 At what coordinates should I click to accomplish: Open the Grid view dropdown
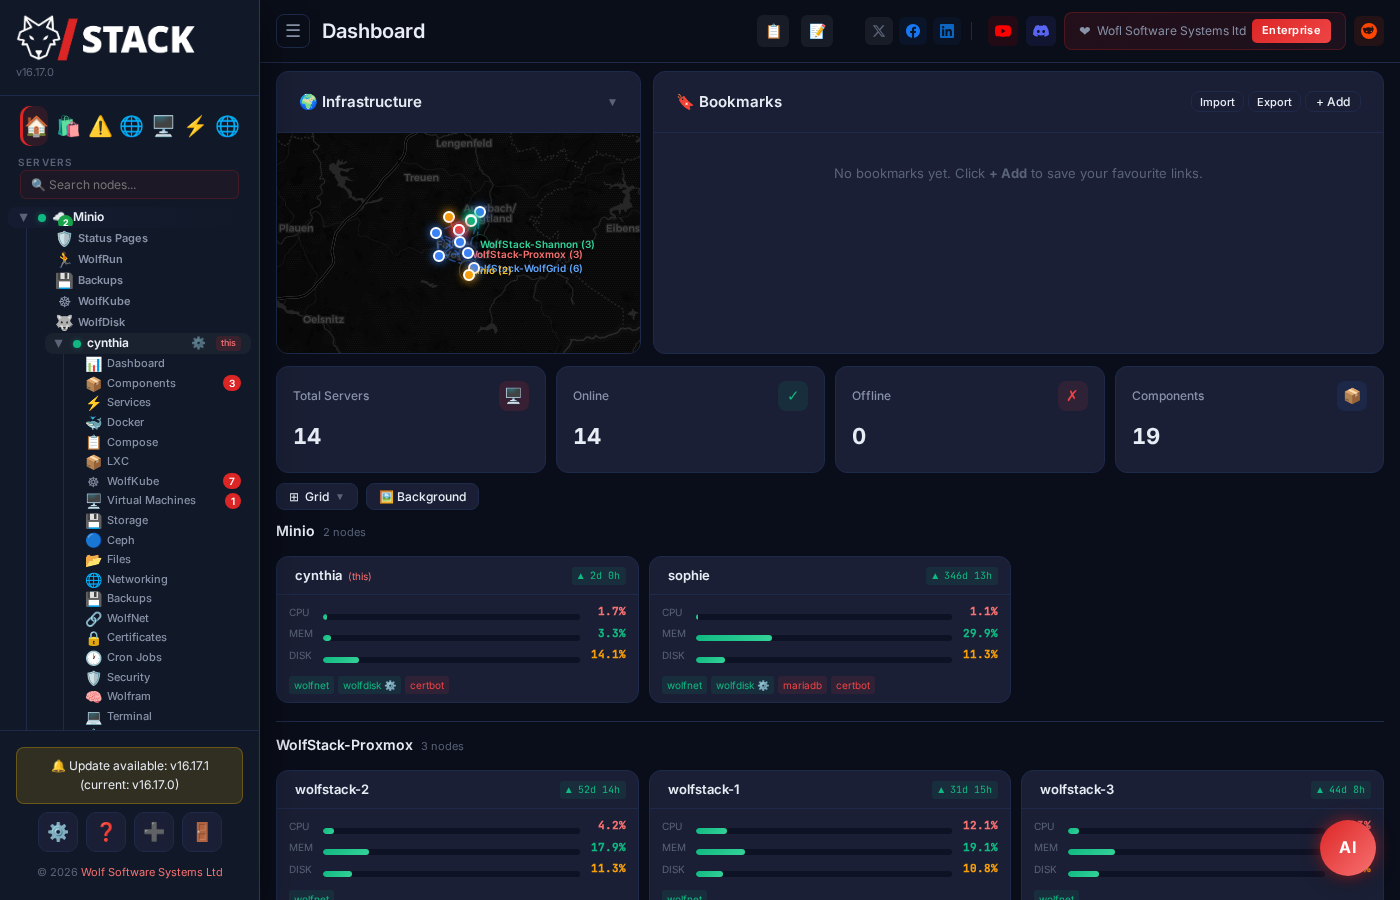tap(317, 497)
